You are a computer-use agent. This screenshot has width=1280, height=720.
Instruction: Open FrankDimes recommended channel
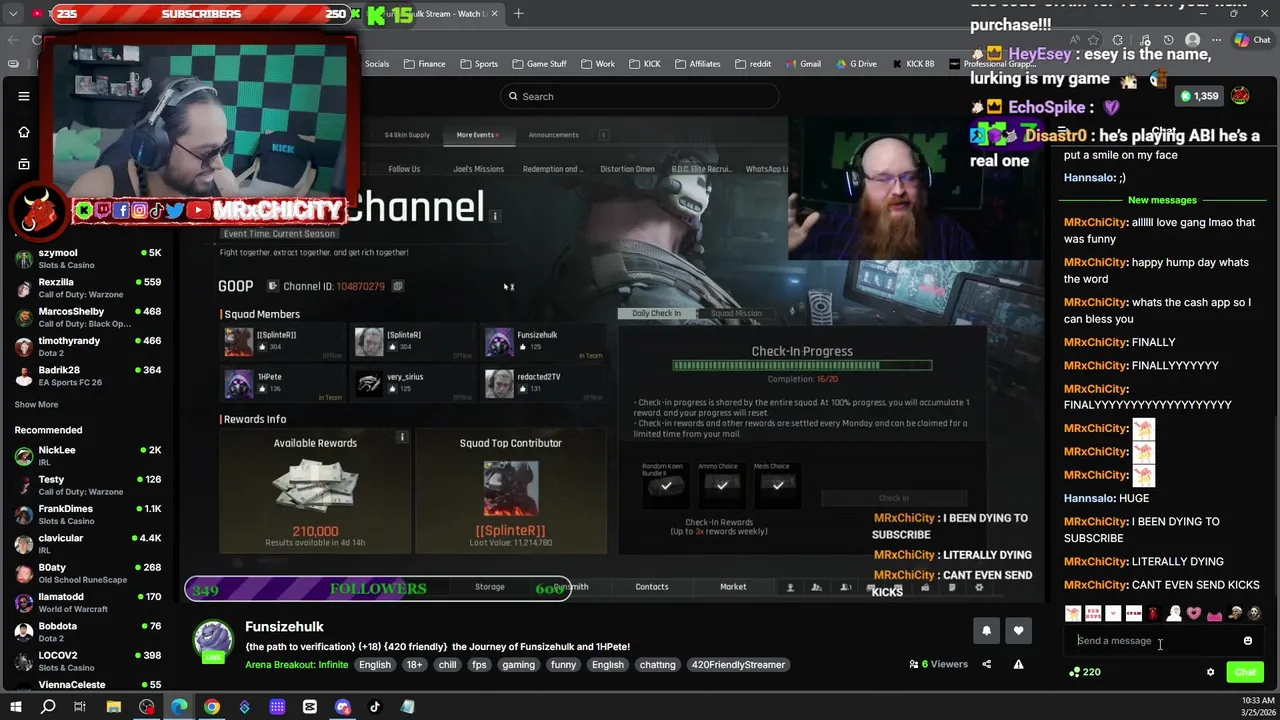(88, 514)
